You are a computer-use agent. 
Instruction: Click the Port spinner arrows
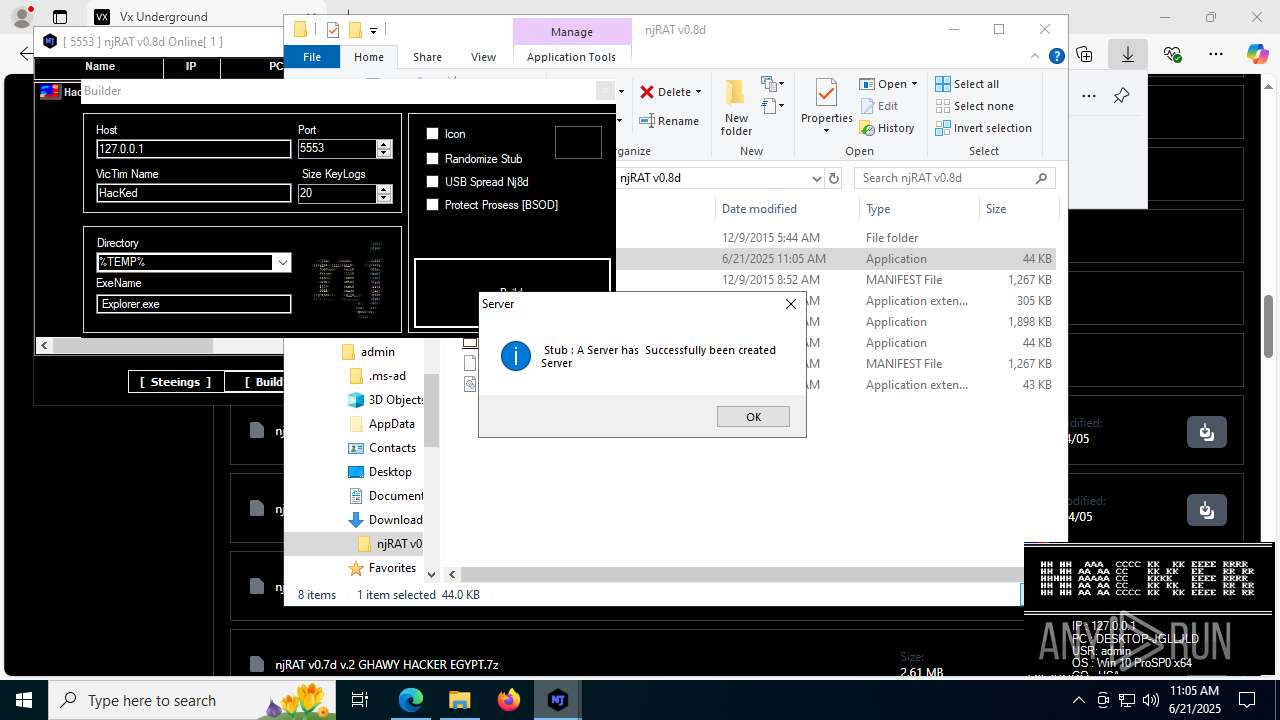point(384,149)
